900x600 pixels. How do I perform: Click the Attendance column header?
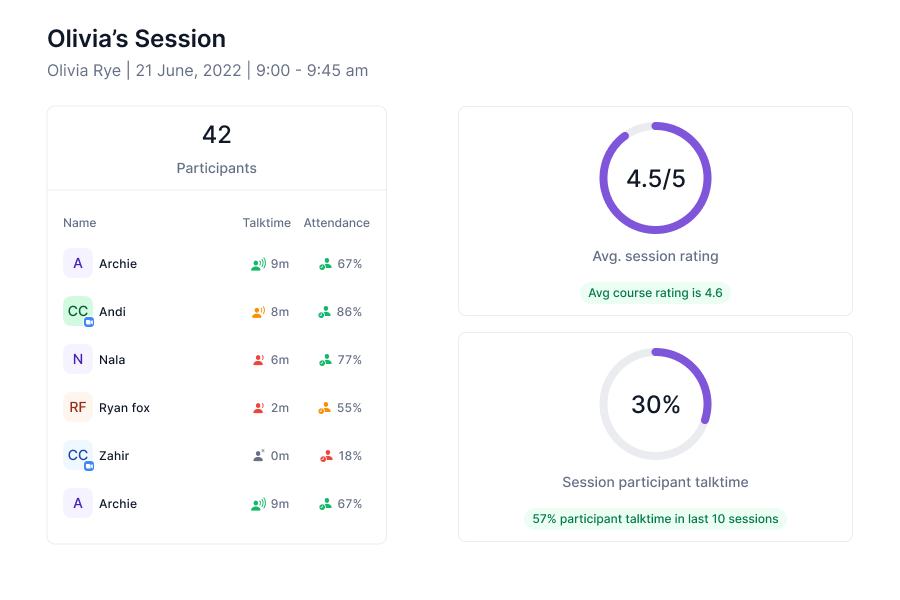click(336, 223)
